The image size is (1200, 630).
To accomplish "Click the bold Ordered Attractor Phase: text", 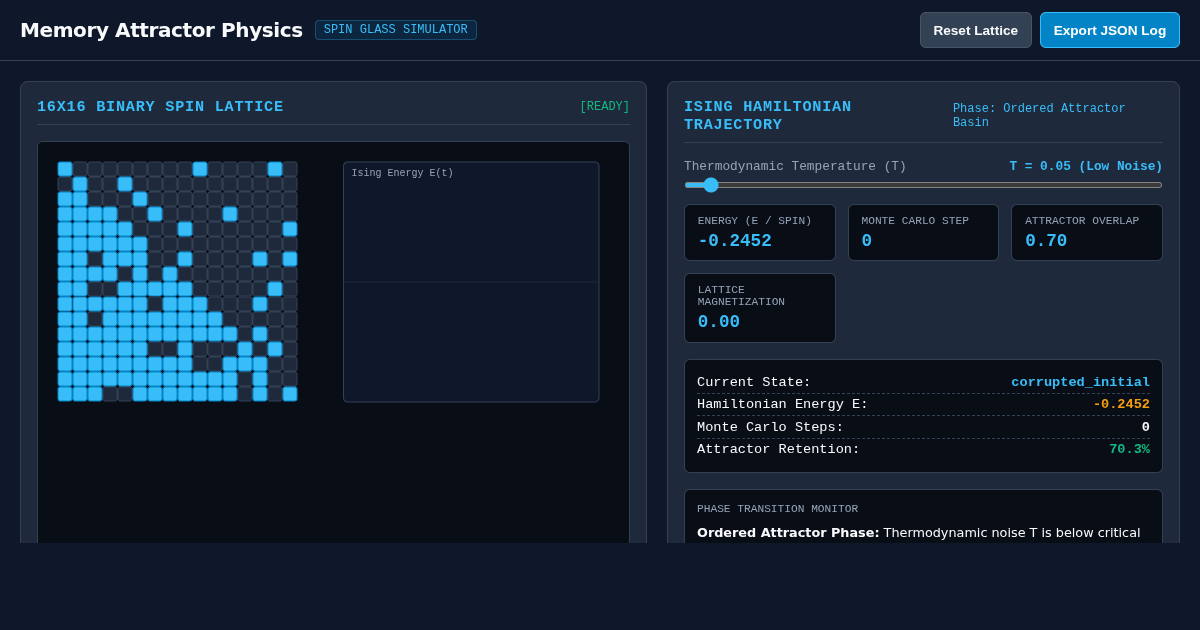I will pyautogui.click(x=788, y=532).
